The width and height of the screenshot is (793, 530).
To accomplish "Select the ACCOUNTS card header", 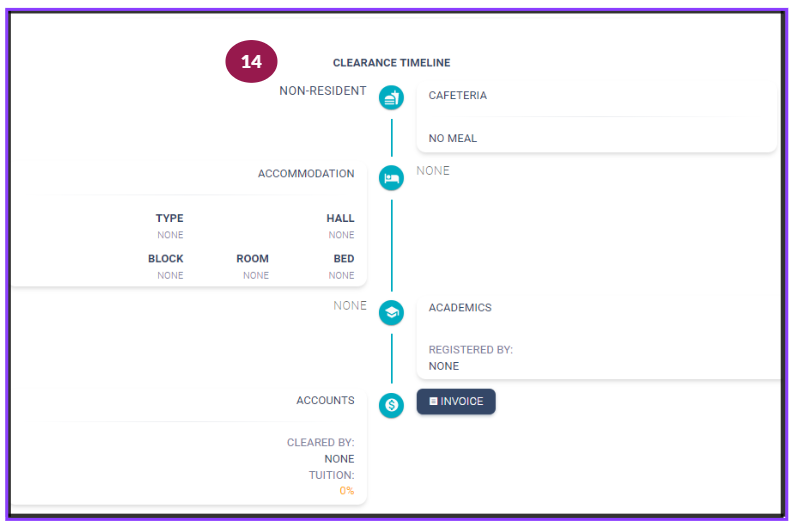I will [x=325, y=400].
